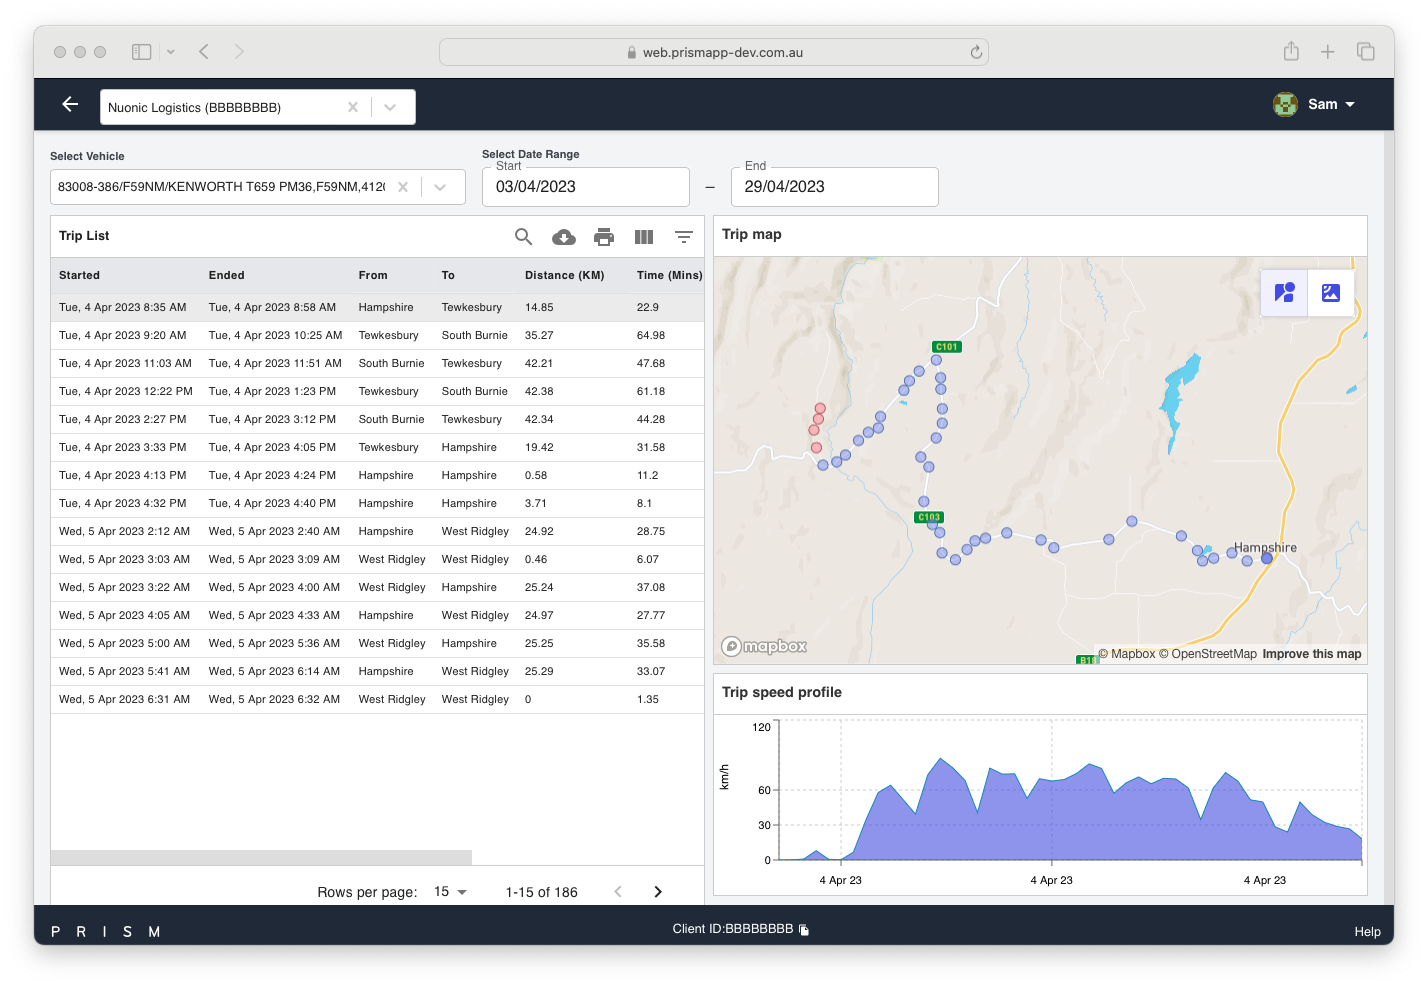Clear the selected vehicle

tap(402, 187)
